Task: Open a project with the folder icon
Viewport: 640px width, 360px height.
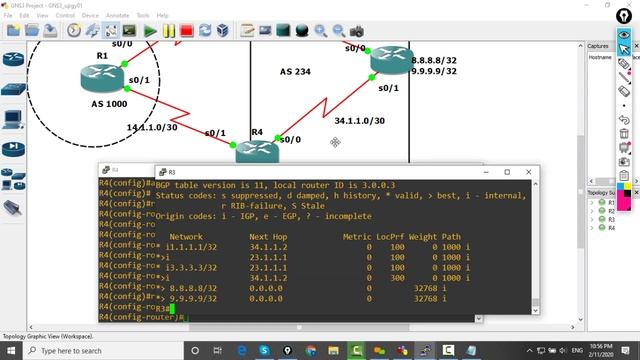Action: click(x=32, y=31)
